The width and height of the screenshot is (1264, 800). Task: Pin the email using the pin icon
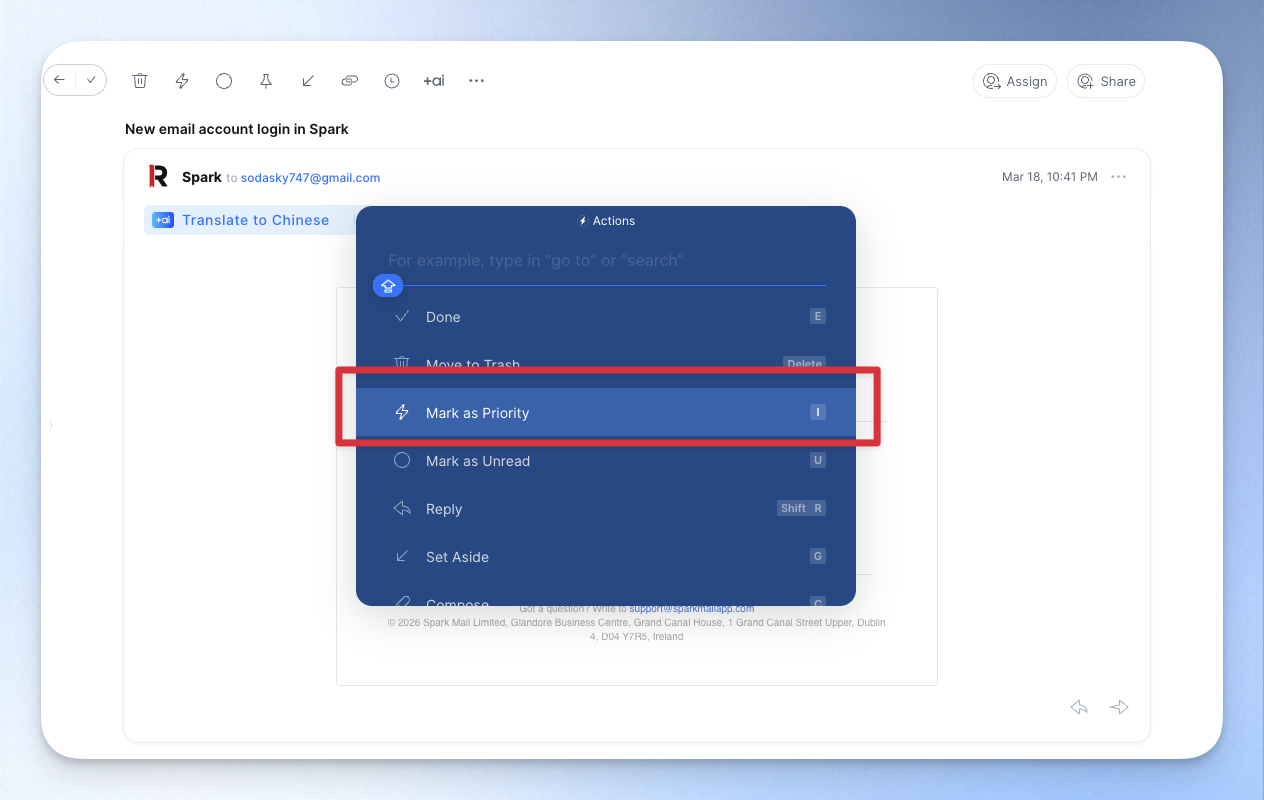pos(266,81)
